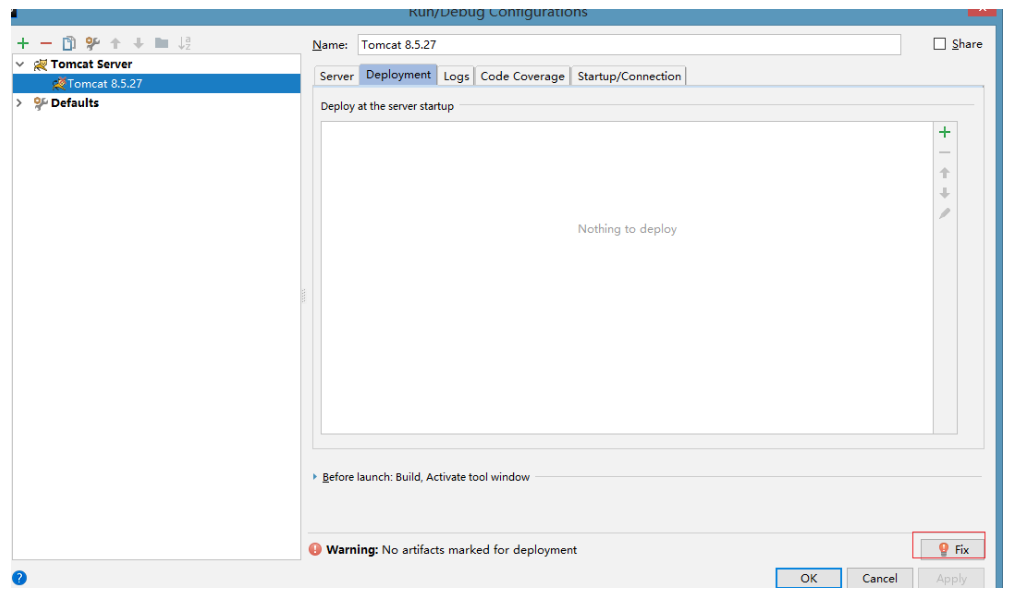This screenshot has width=1009, height=597.
Task: Click 'Deploy at the server startup' label
Action: 387,106
